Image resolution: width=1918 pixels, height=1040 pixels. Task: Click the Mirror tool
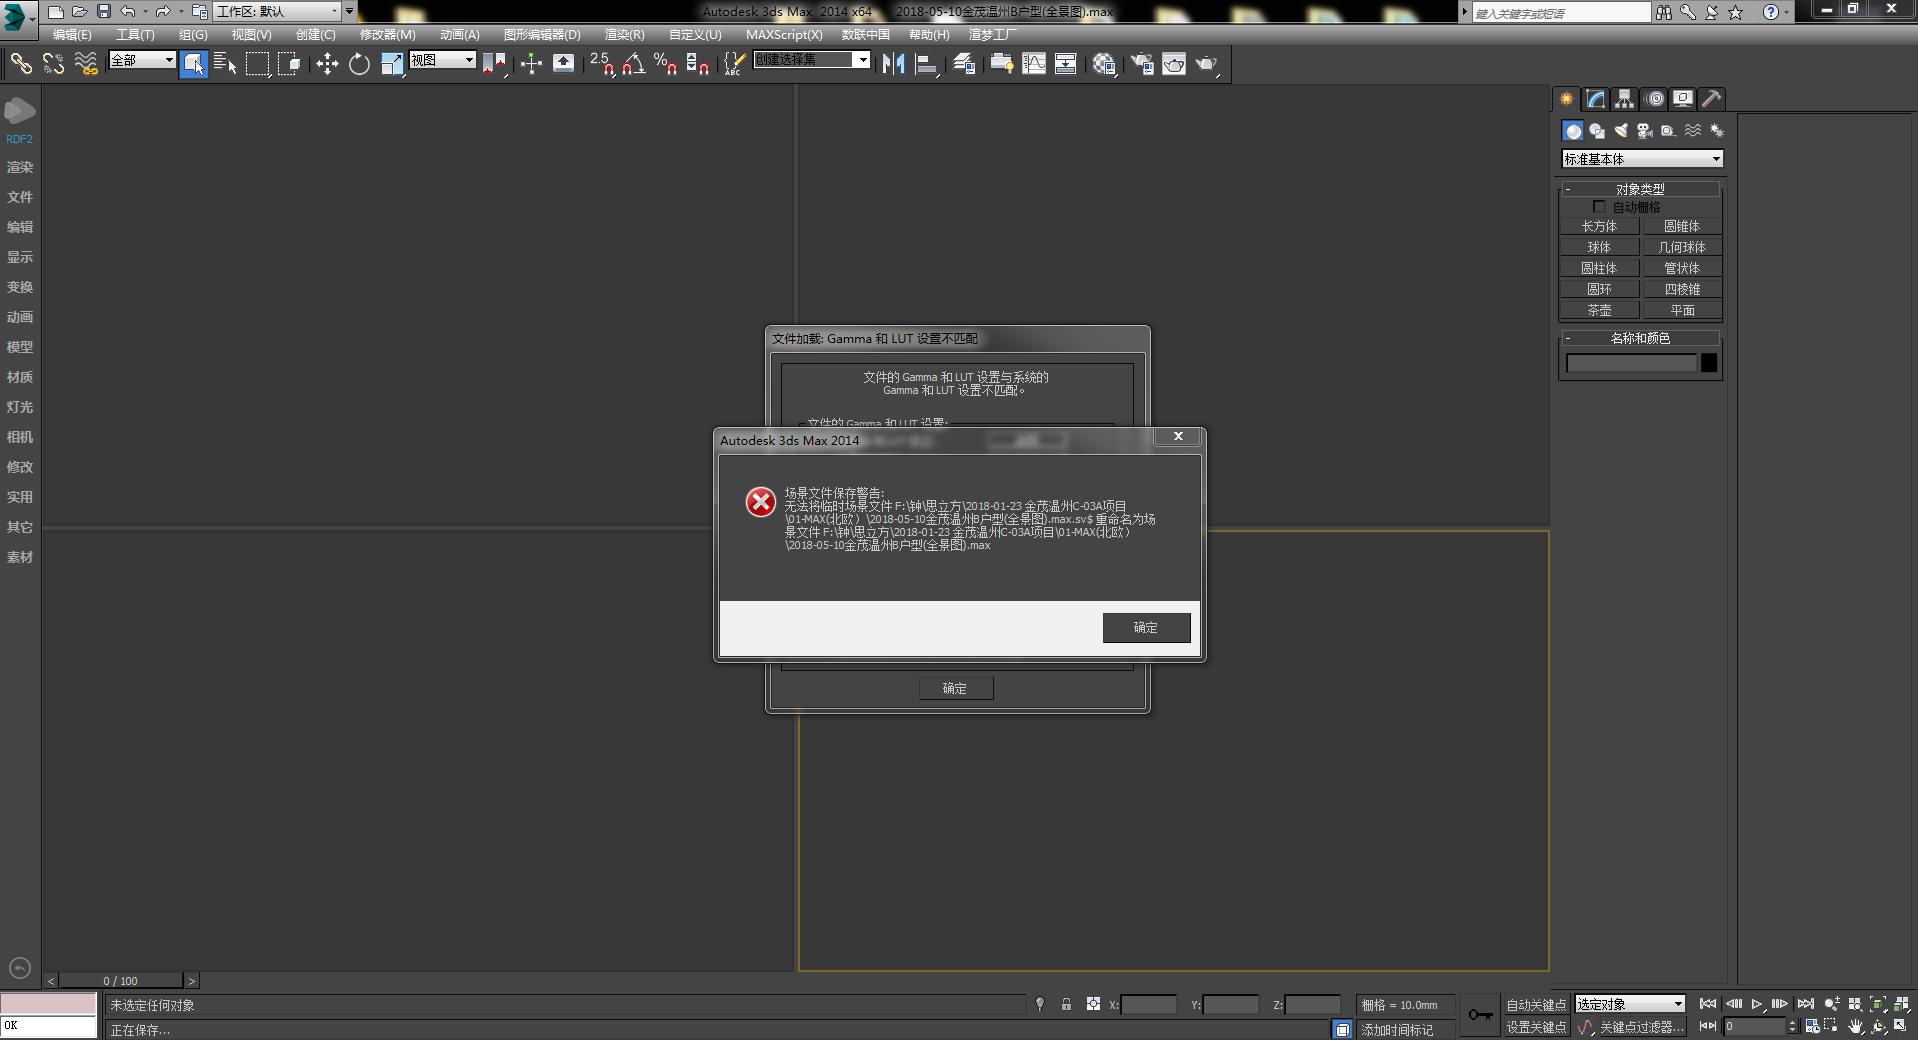pos(894,64)
